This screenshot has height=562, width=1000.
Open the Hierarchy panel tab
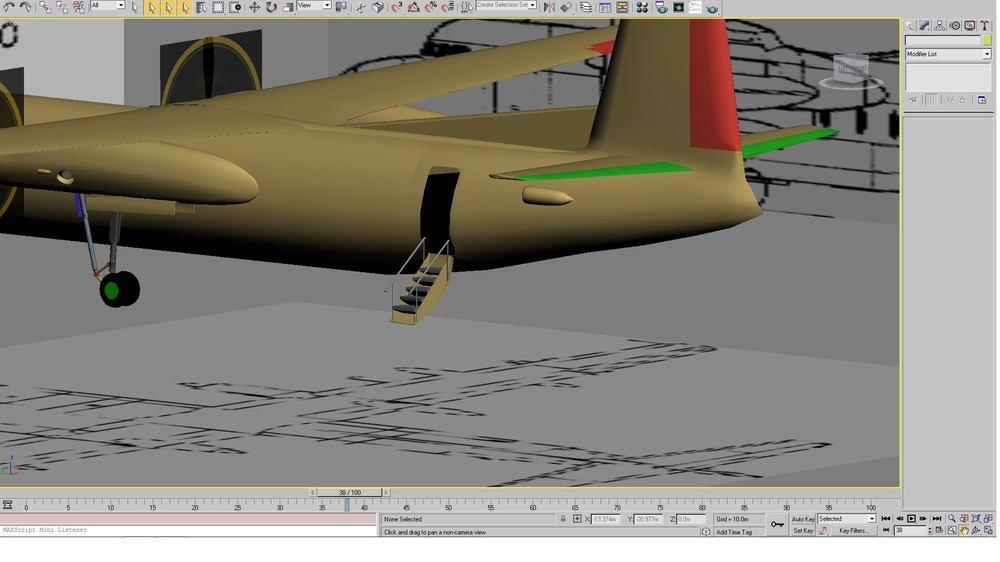(x=939, y=26)
